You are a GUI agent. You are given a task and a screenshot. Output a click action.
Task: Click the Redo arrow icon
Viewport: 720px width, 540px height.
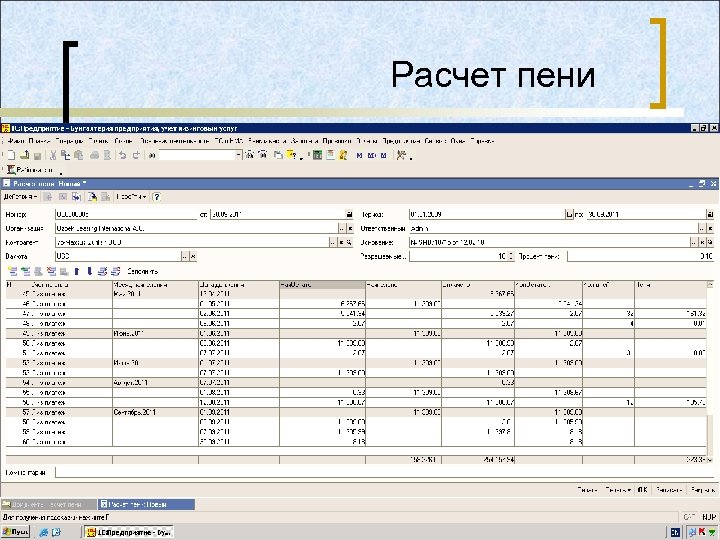[x=136, y=155]
